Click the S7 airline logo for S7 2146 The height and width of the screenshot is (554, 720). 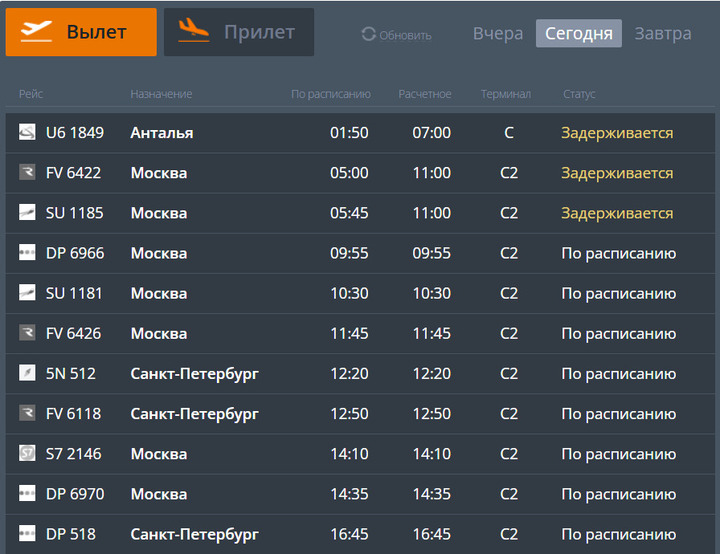tap(27, 453)
